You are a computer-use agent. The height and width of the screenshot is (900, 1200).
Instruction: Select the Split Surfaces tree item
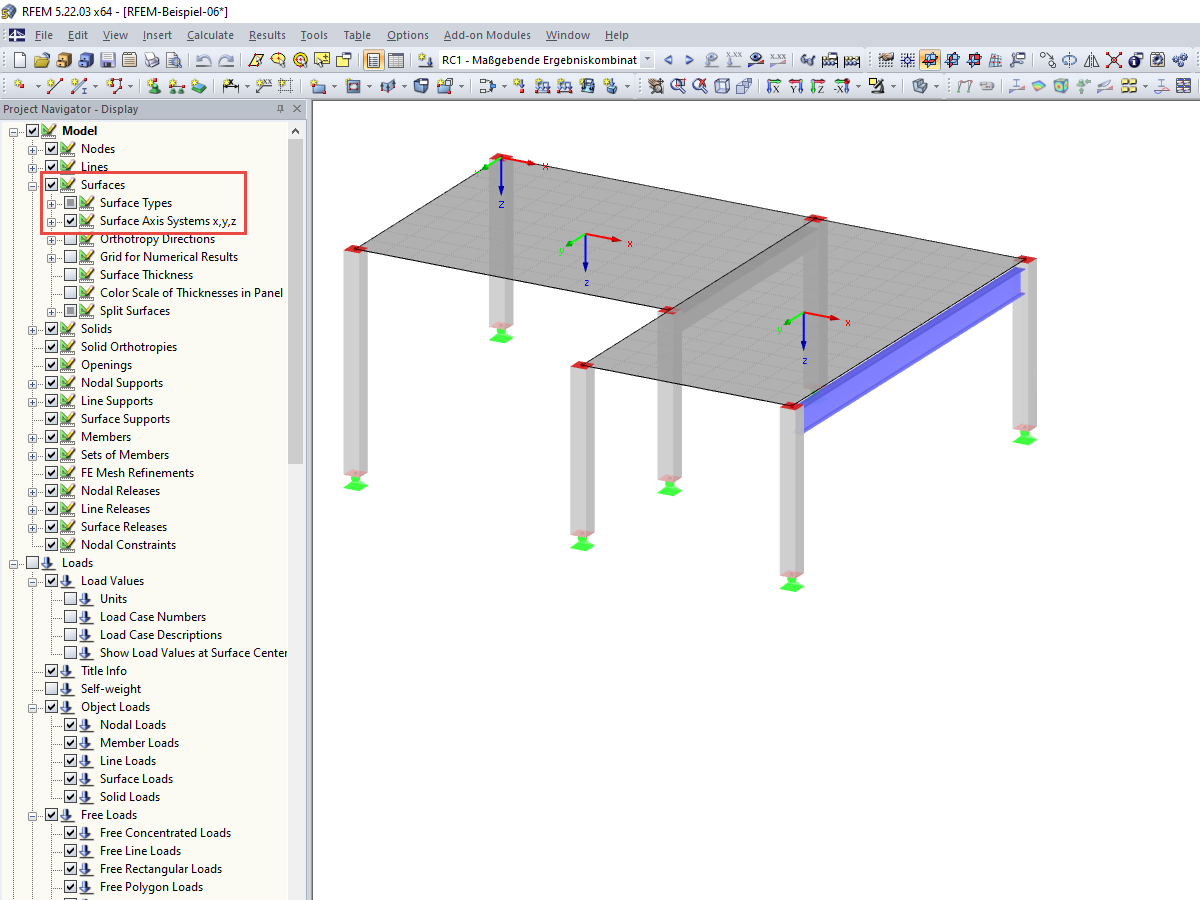coord(135,311)
